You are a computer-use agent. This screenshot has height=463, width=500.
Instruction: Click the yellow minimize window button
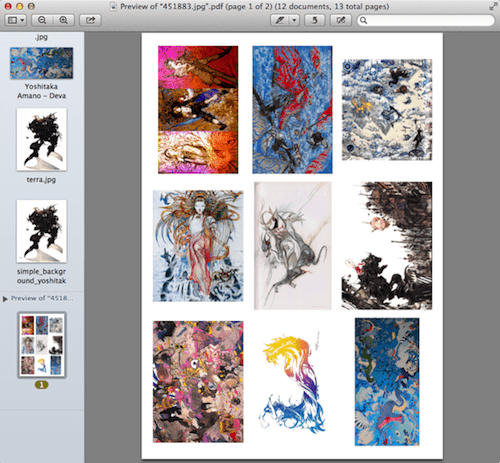pos(19,6)
